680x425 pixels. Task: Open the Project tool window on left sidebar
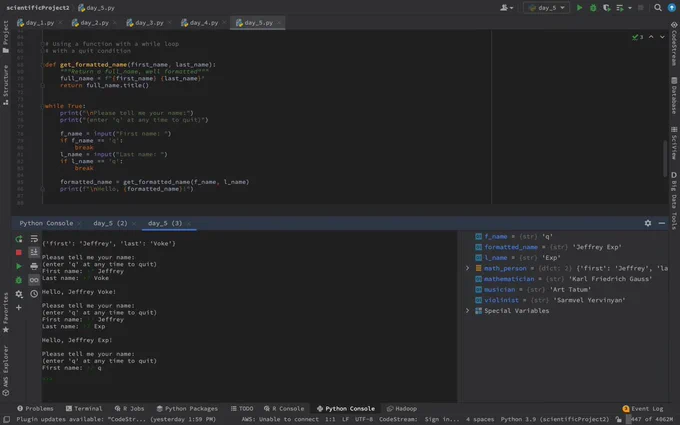pos(6,36)
